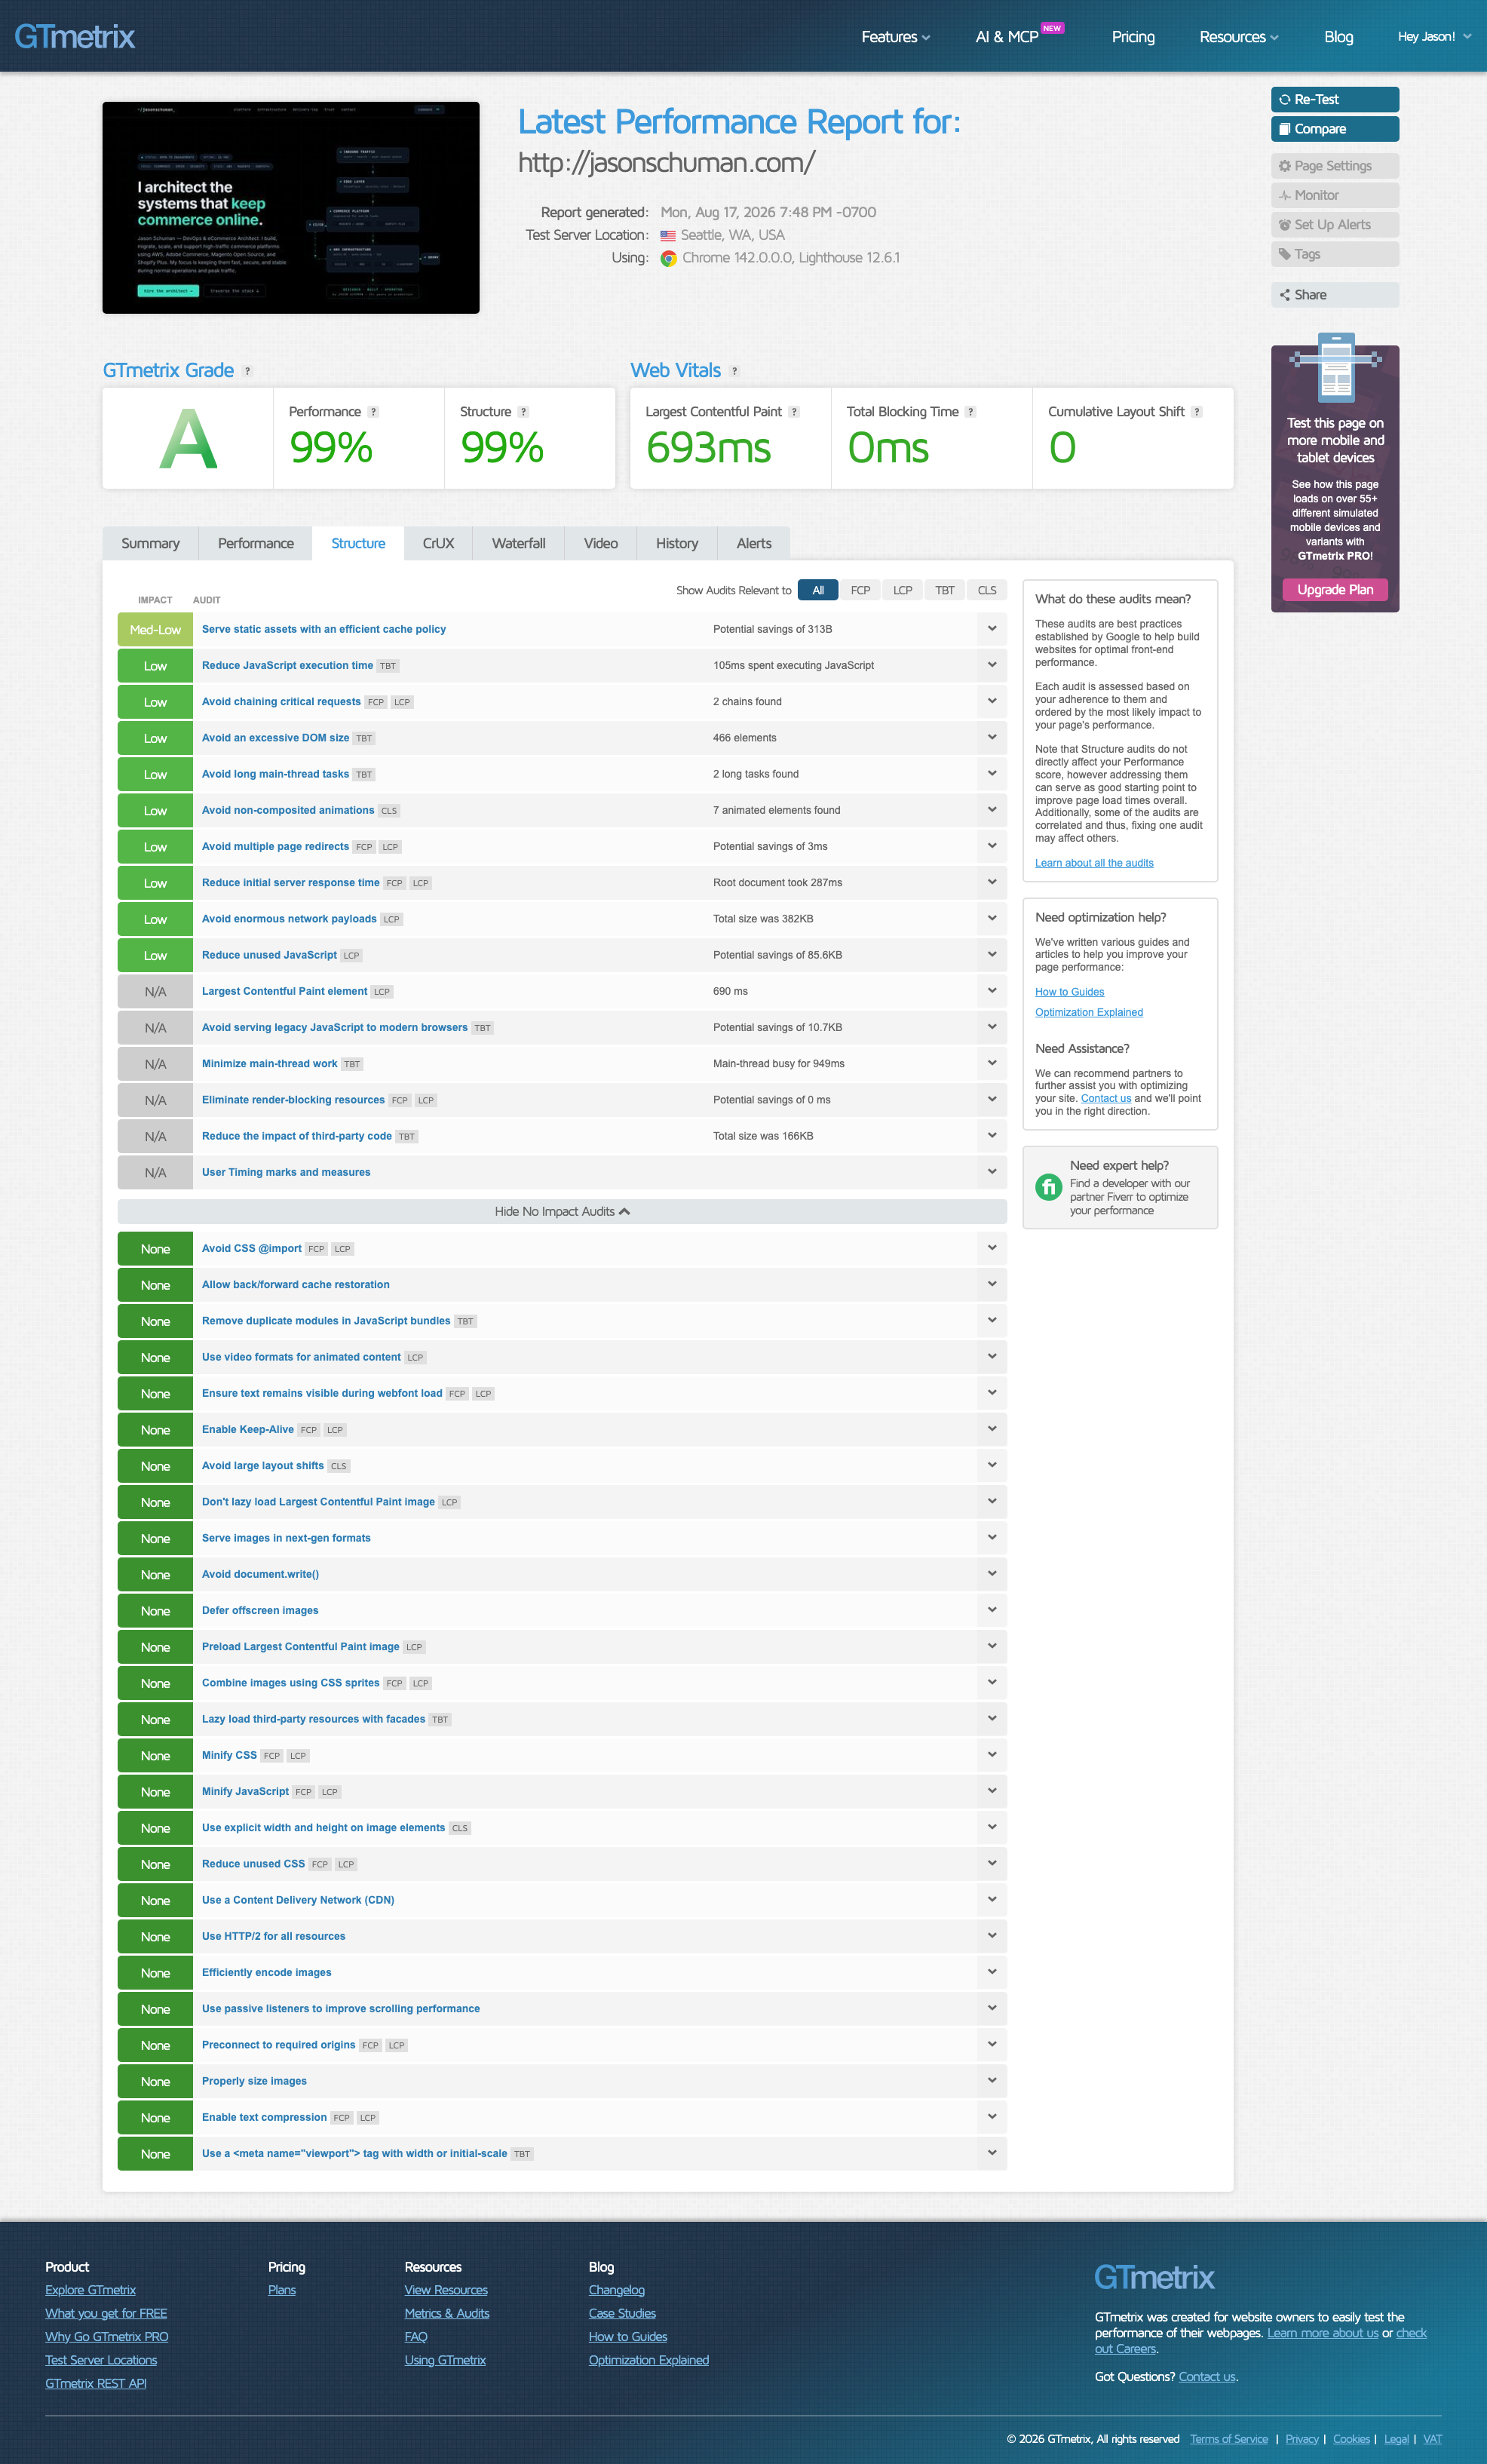Open footer Changelog link
Screen dimensions: 1487x2464
(x=617, y=2290)
